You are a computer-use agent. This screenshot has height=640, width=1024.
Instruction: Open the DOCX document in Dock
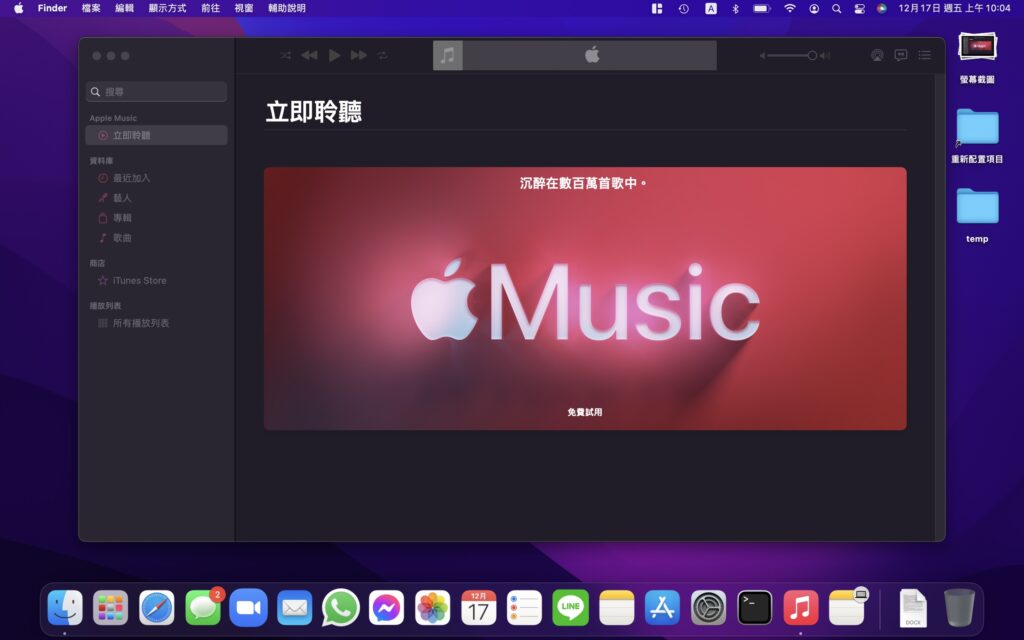coord(913,608)
